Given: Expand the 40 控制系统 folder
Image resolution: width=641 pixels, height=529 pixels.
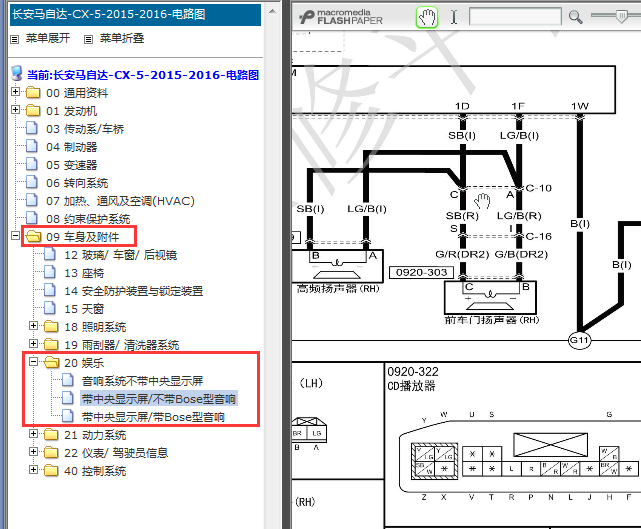Looking at the screenshot, I should pos(33,469).
